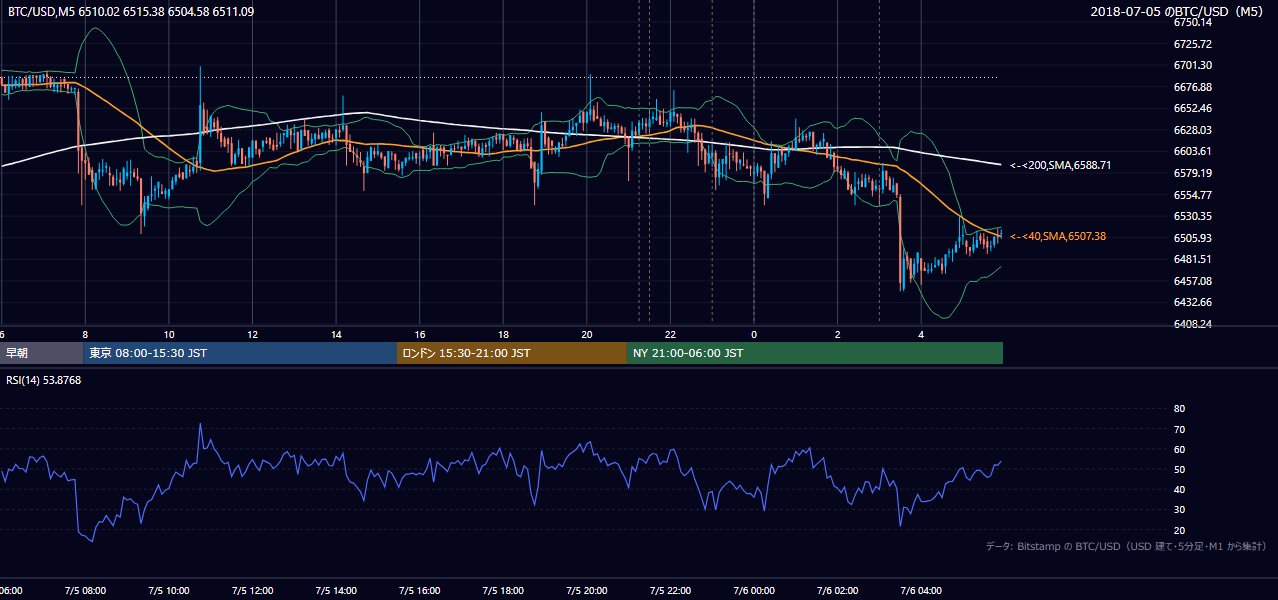
Task: Click RSI axis level 40
Action: tap(1179, 489)
